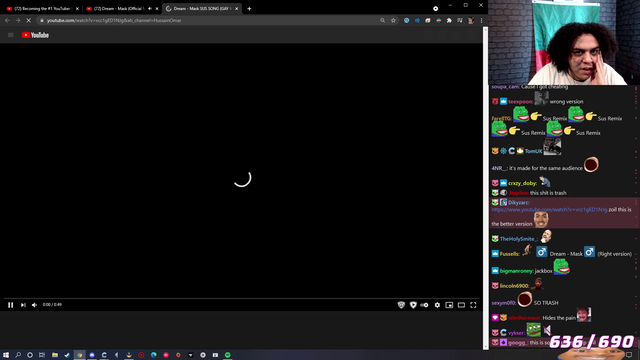Click the streamer webcam feed
640x360 pixels.
[x=564, y=42]
